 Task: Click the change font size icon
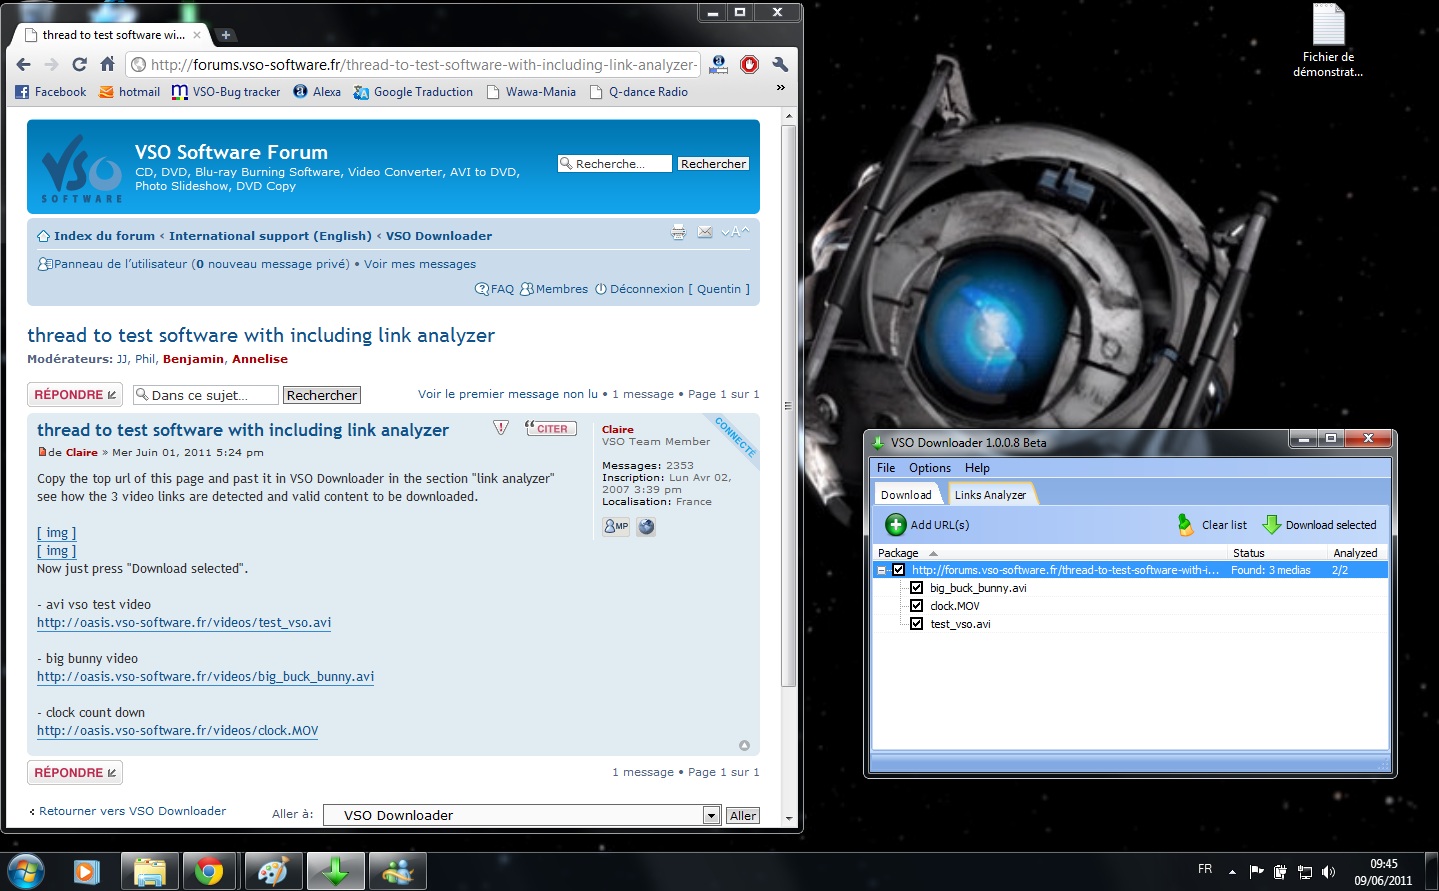735,232
